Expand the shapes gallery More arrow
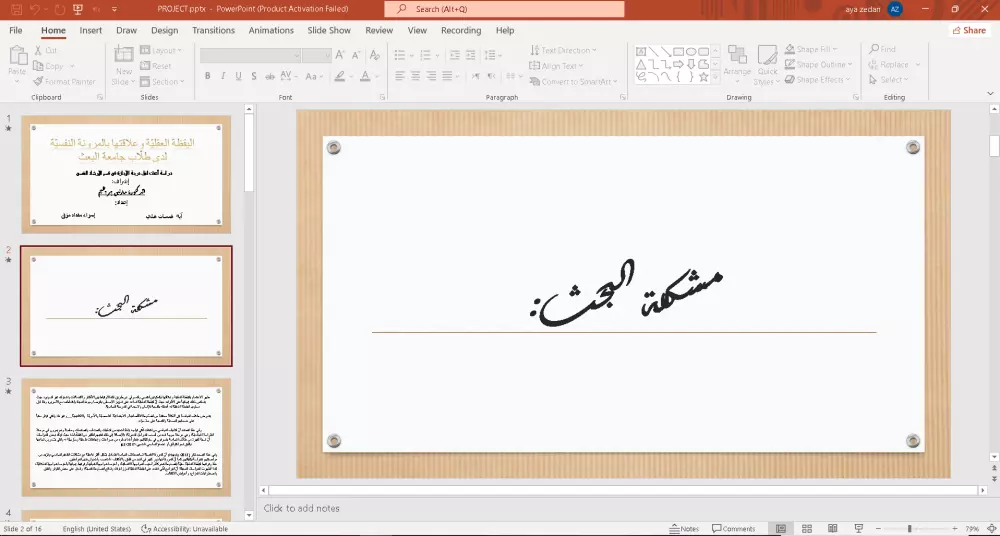Image resolution: width=1000 pixels, height=536 pixels. point(716,76)
